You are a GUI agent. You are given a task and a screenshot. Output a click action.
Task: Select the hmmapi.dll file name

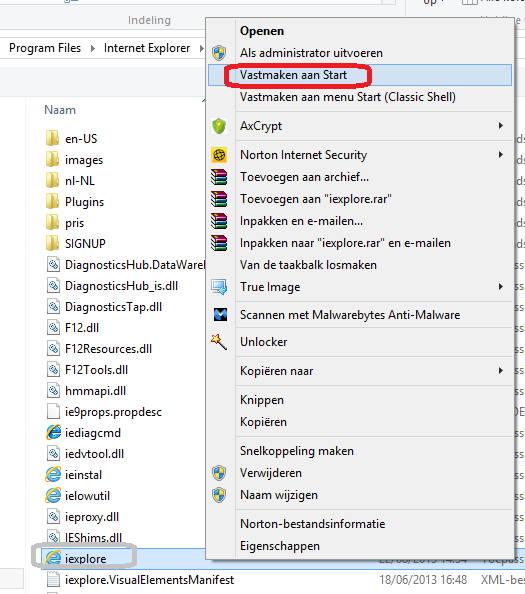[x=95, y=391]
